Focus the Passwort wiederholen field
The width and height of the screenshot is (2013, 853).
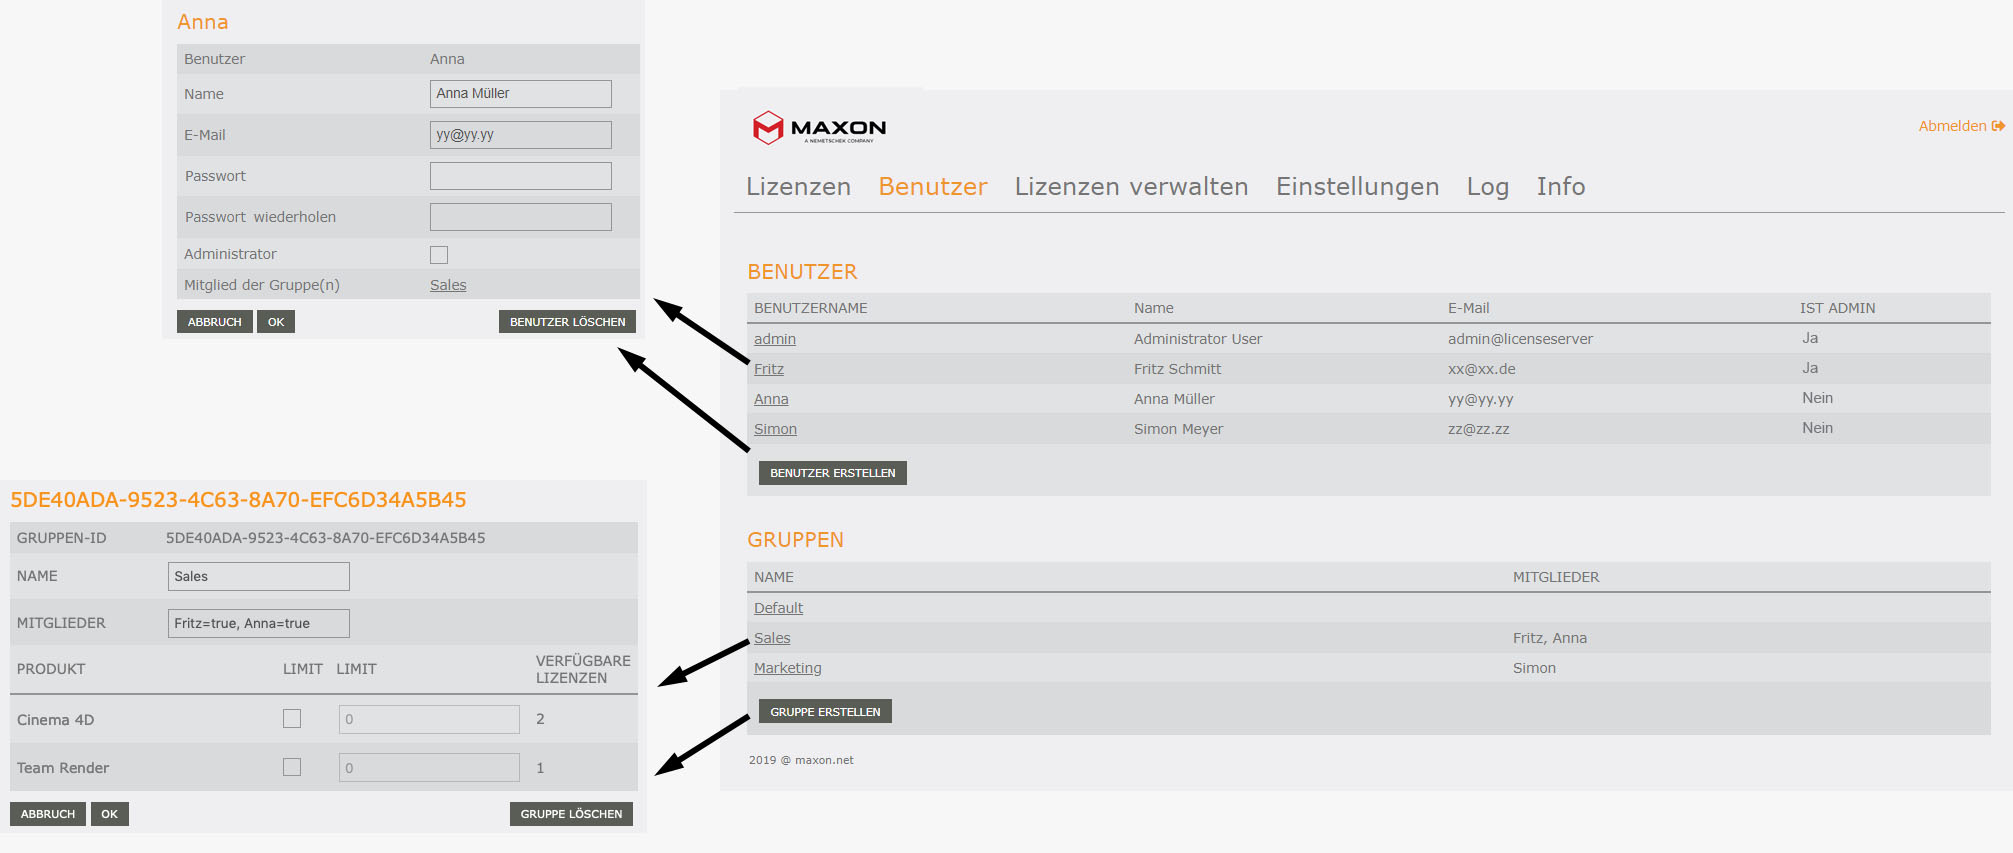[x=520, y=217]
